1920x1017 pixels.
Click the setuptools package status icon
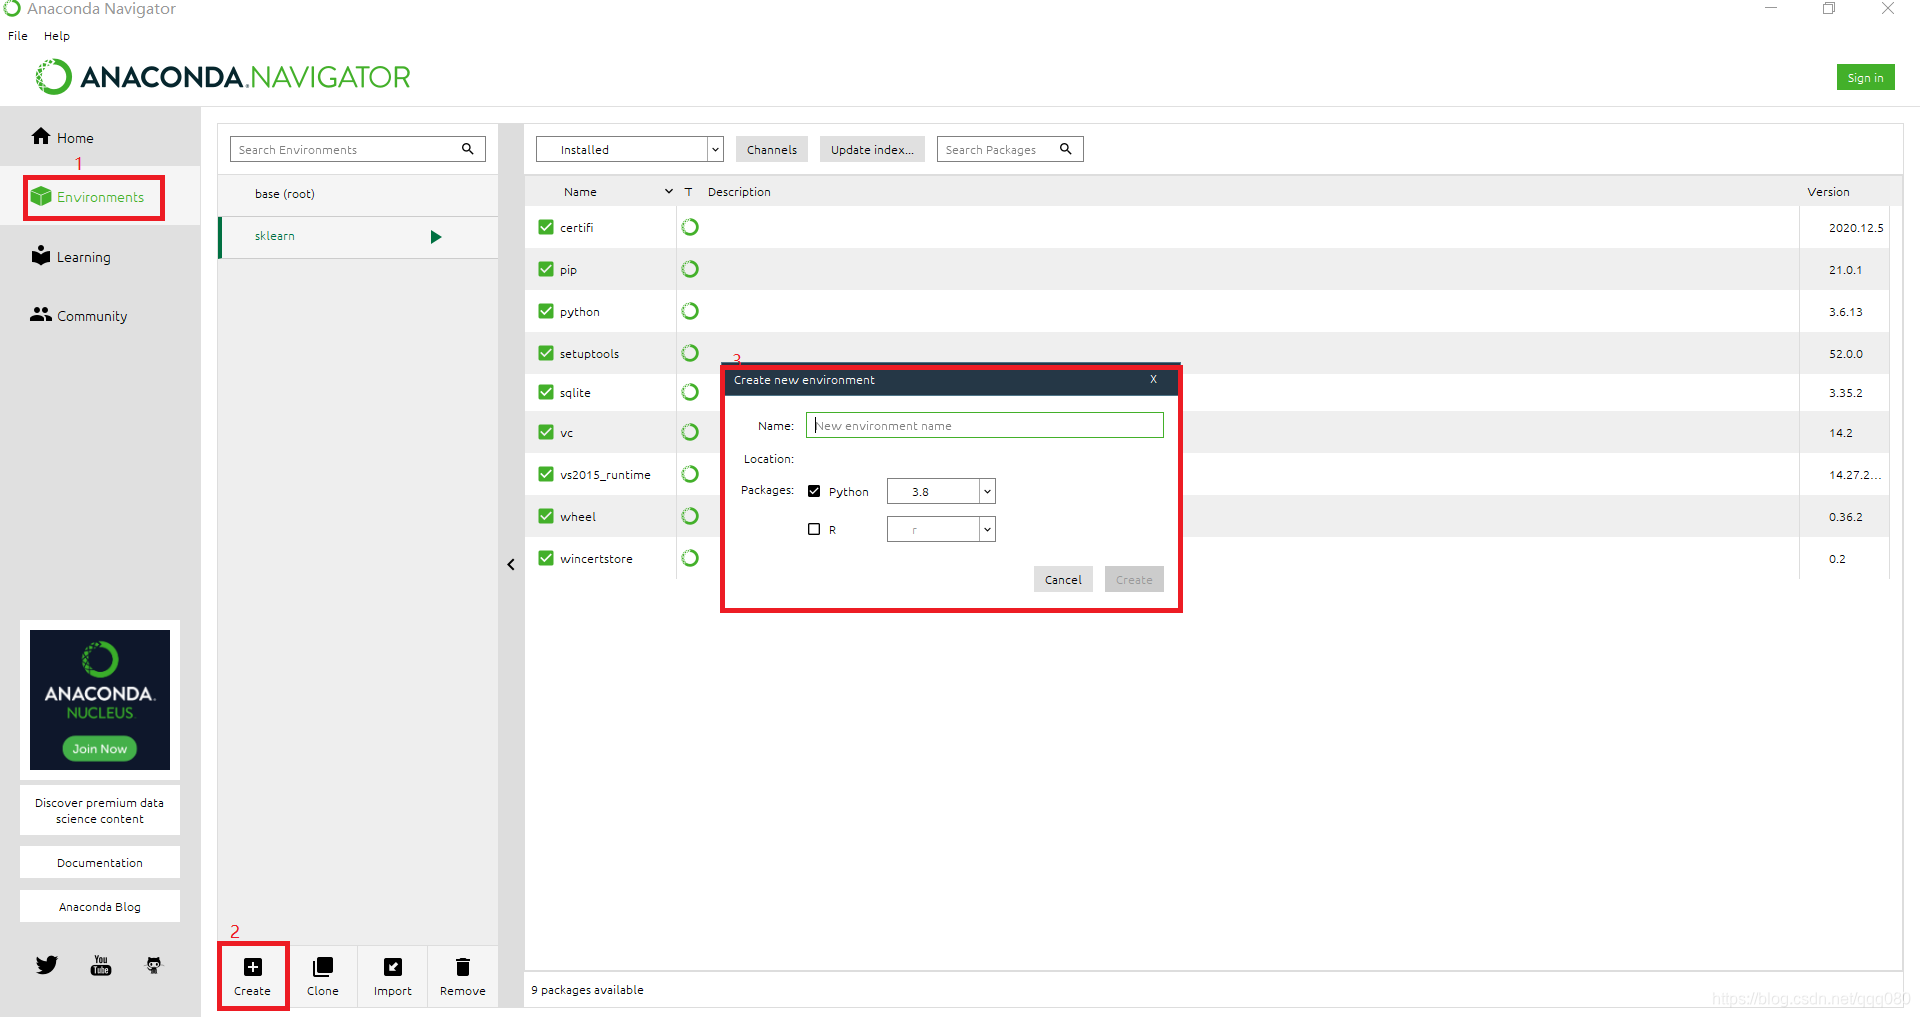pos(690,353)
